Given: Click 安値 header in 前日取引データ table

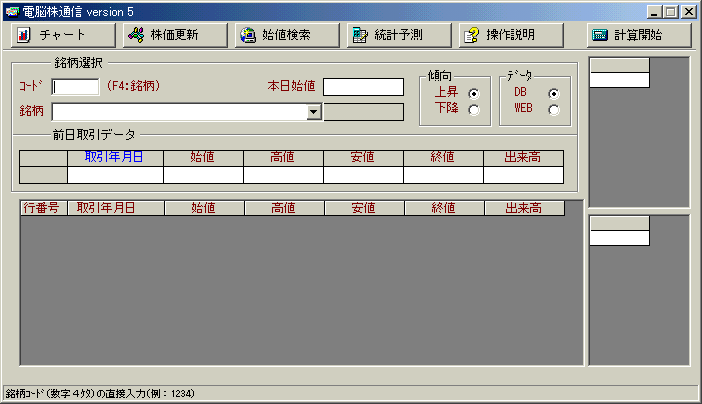Looking at the screenshot, I should pyautogui.click(x=363, y=158).
